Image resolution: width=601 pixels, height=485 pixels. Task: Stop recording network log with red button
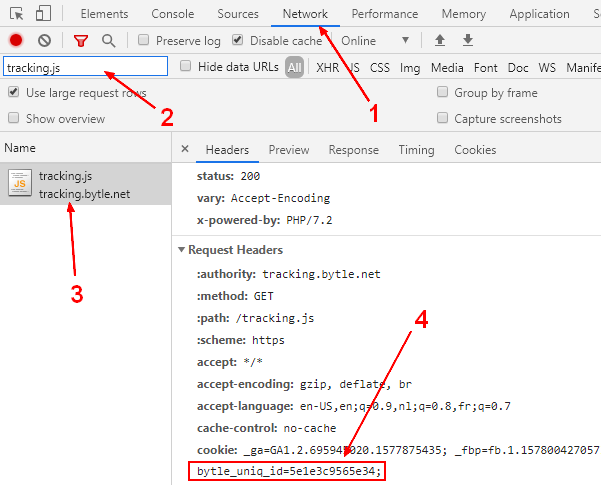tap(16, 41)
